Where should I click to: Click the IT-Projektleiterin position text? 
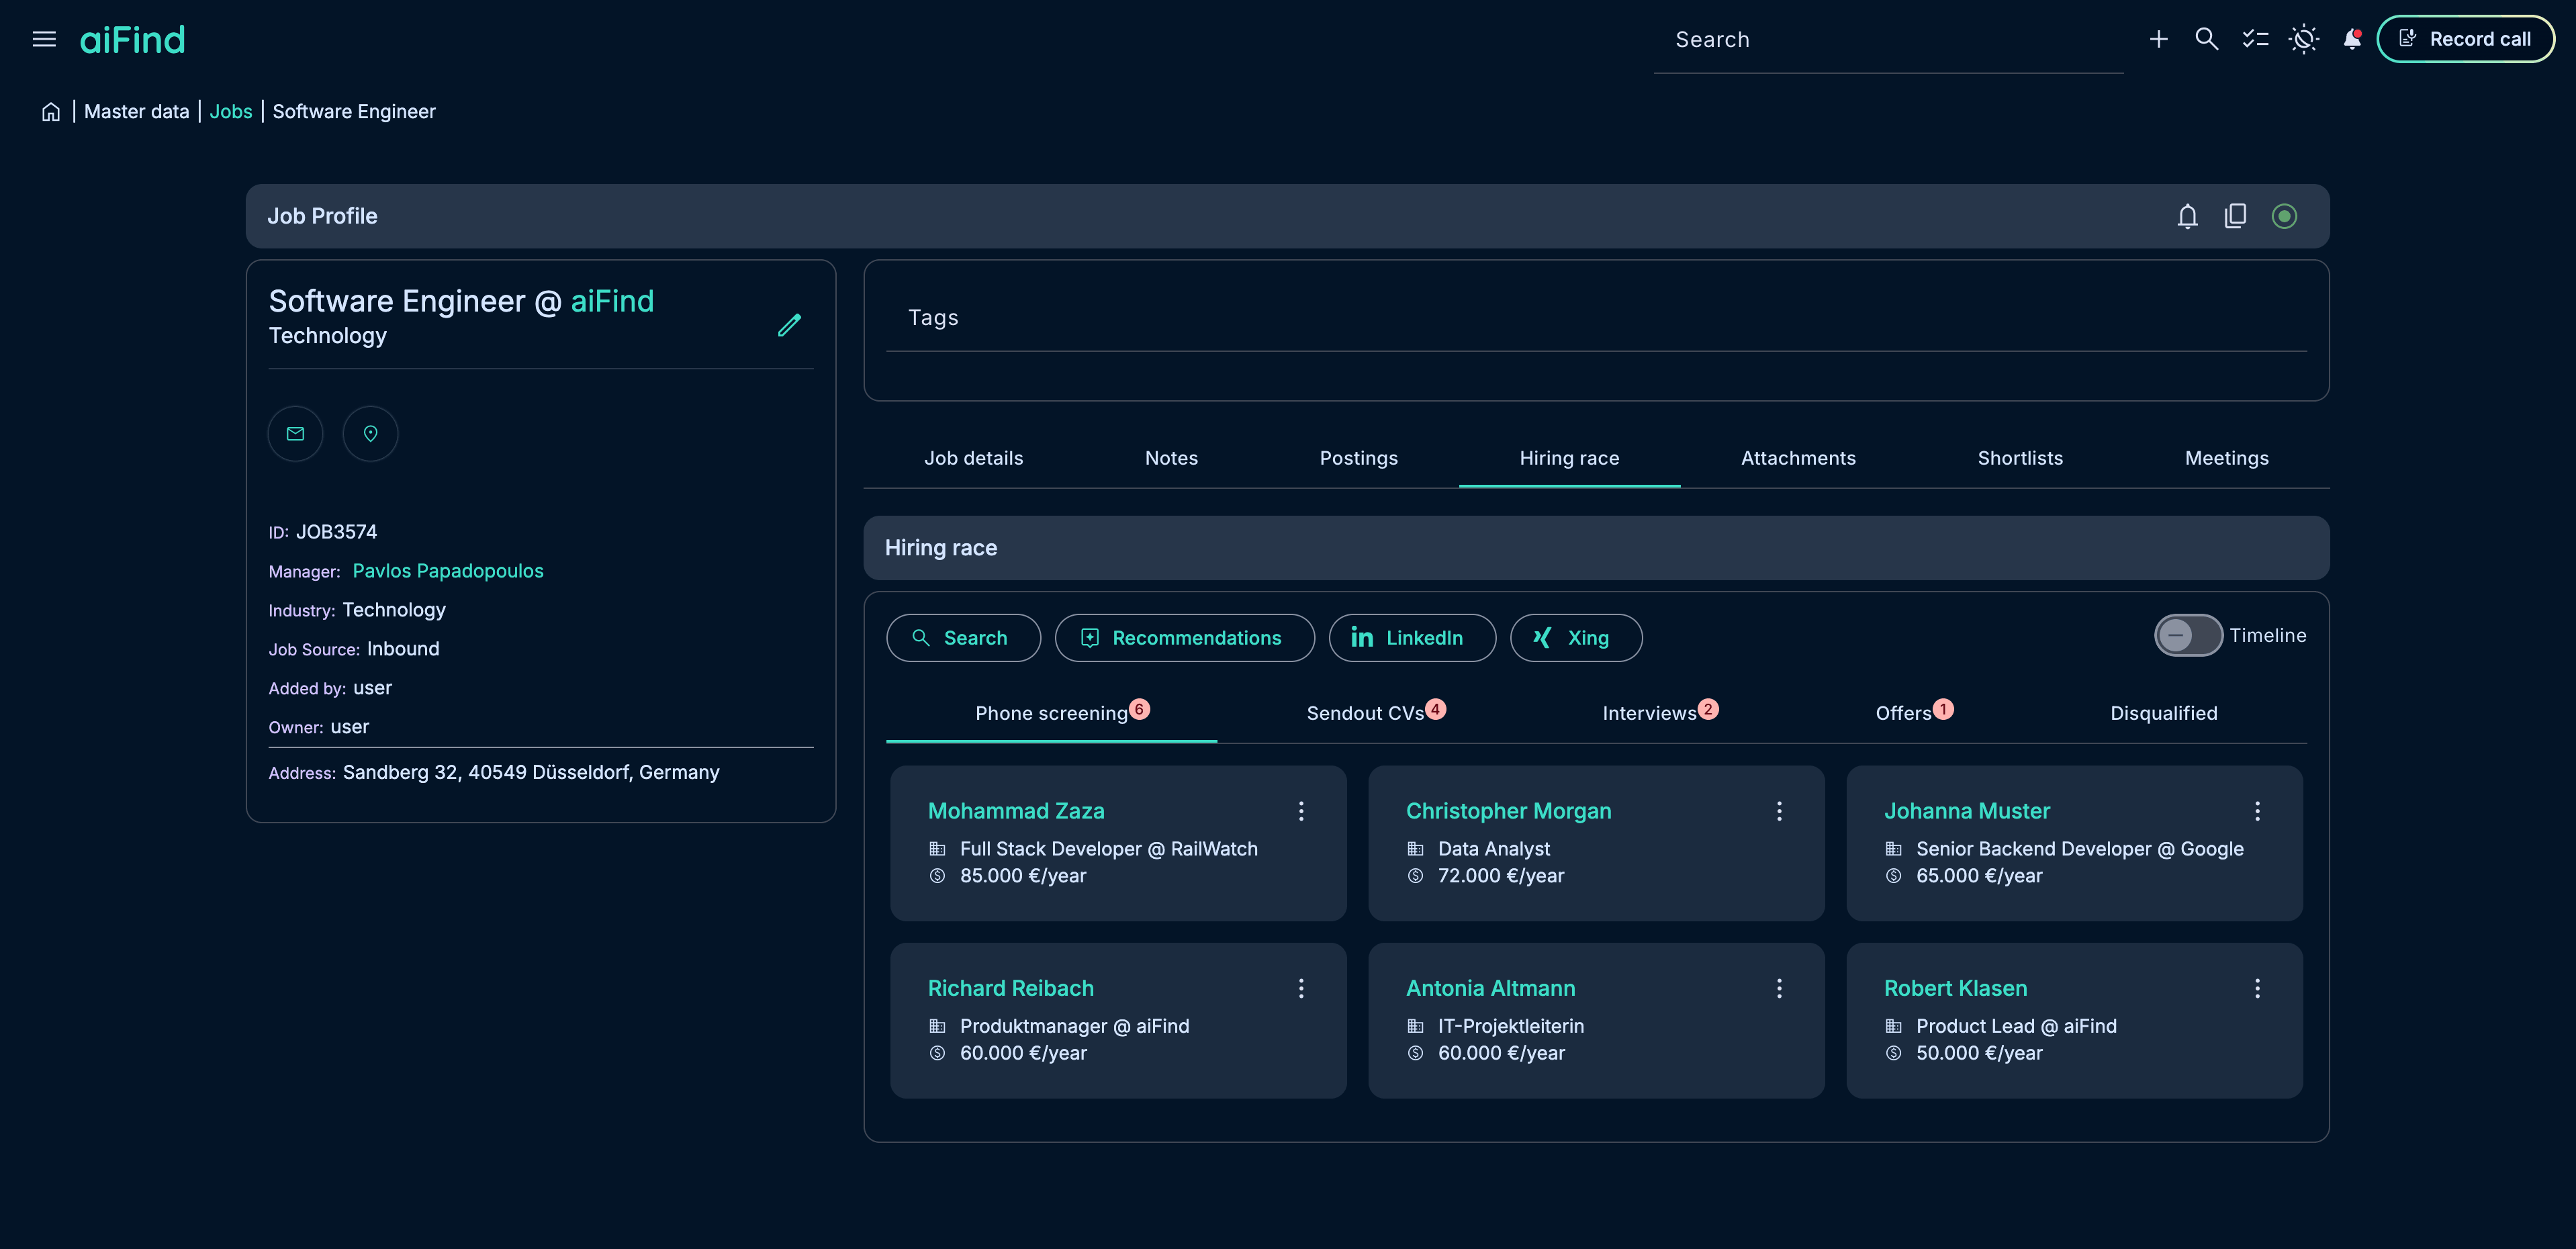click(x=1510, y=1026)
